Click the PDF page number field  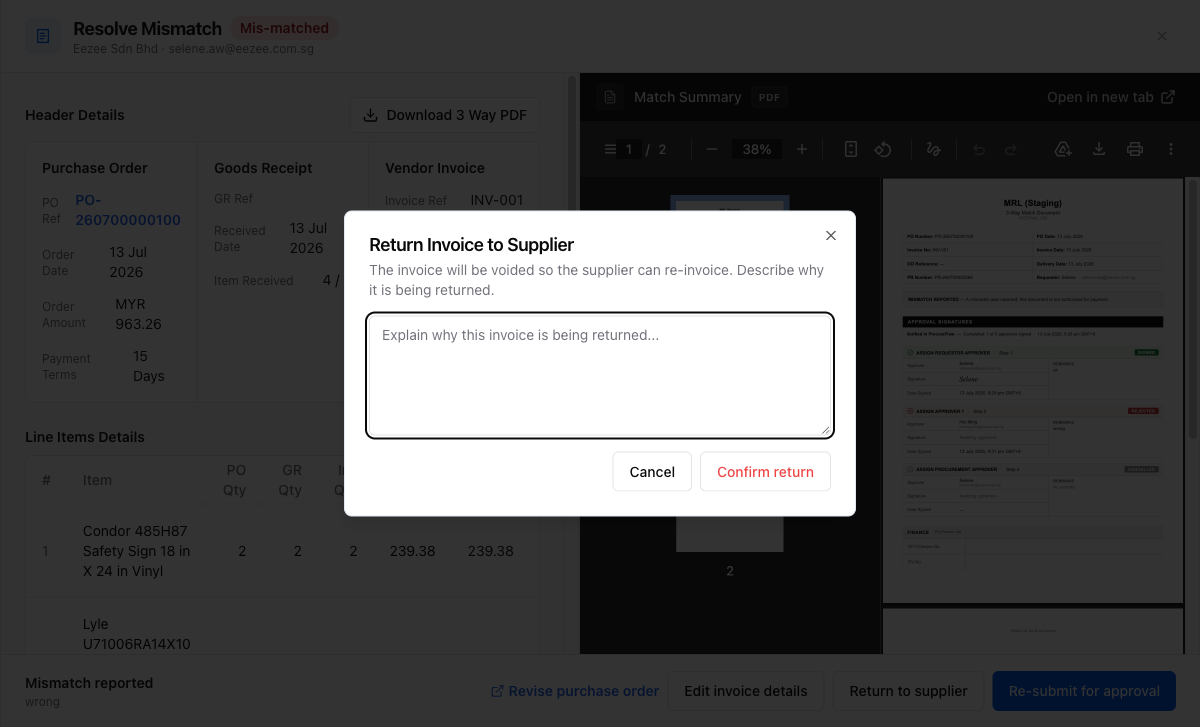coord(629,150)
